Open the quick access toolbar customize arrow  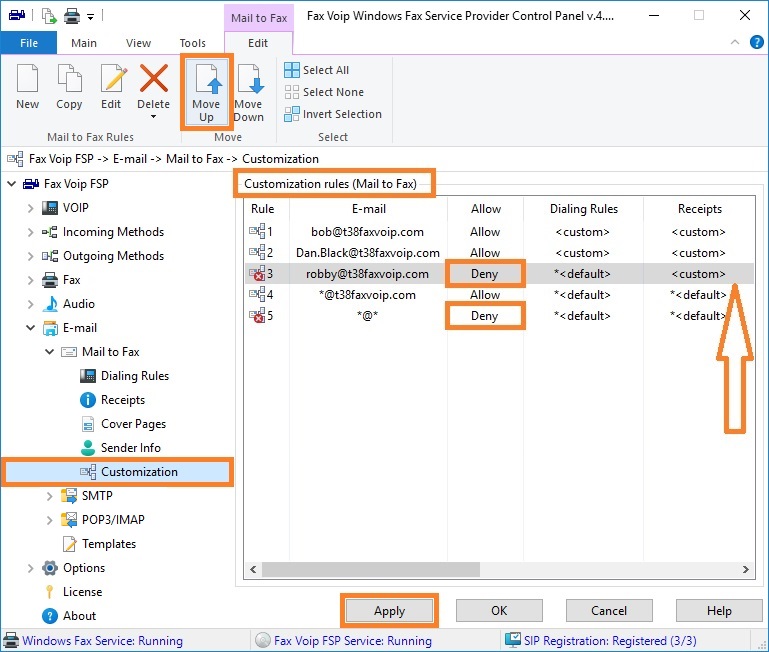coord(91,17)
